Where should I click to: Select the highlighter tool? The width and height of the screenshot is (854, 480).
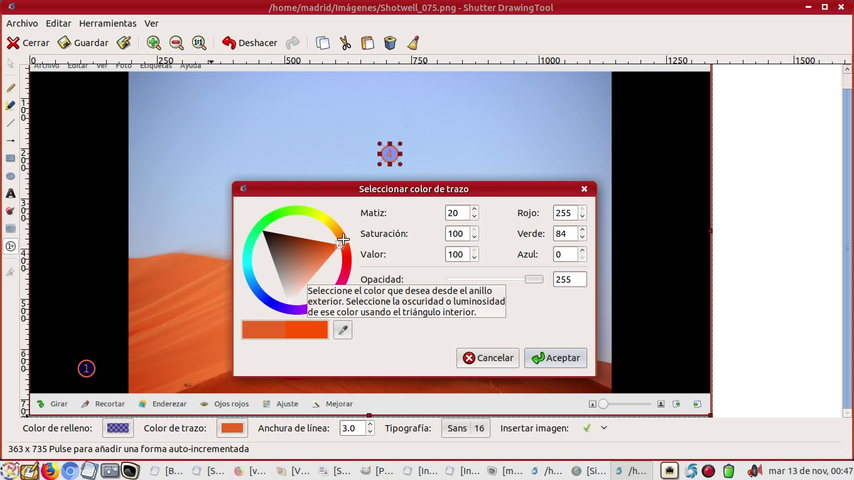10,105
